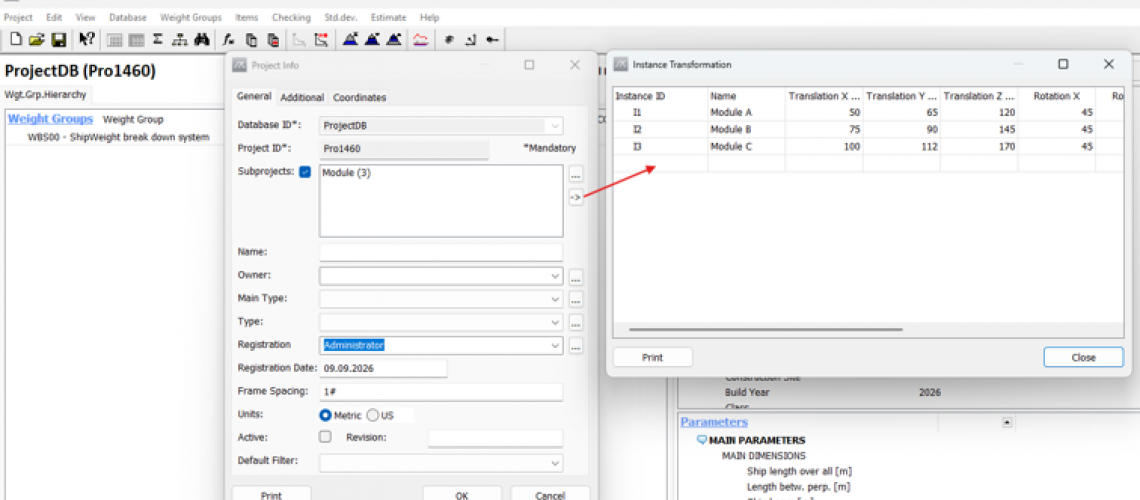
Task: Click the Type ellipsis button
Action: click(x=576, y=322)
